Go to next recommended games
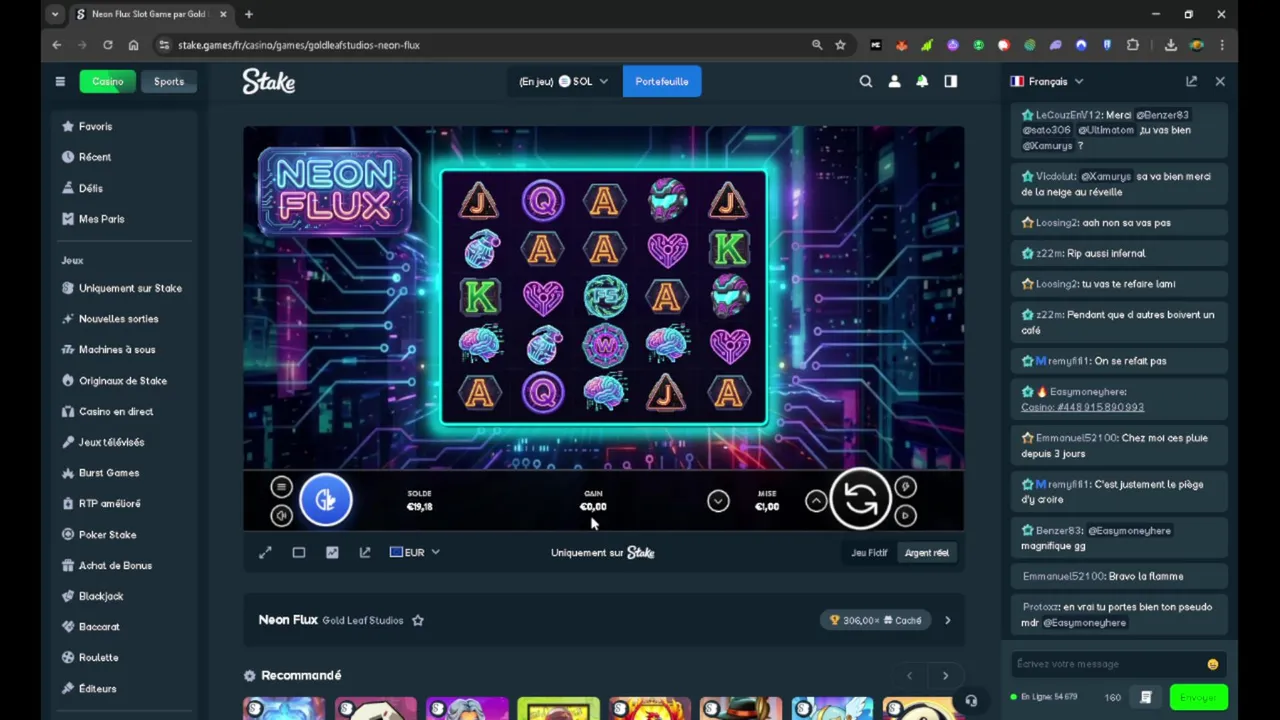Screen dimensions: 1280x720 (x=945, y=676)
